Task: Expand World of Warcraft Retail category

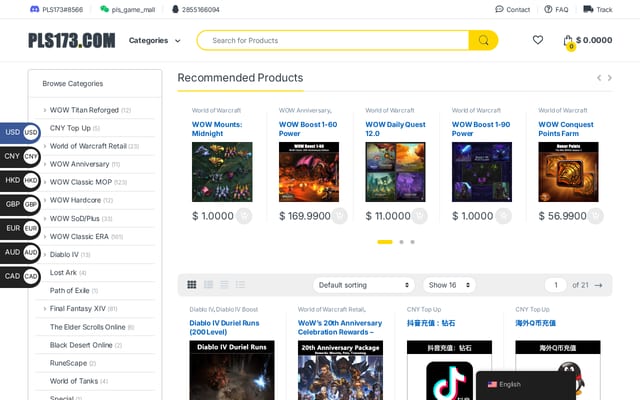Action: [x=44, y=146]
